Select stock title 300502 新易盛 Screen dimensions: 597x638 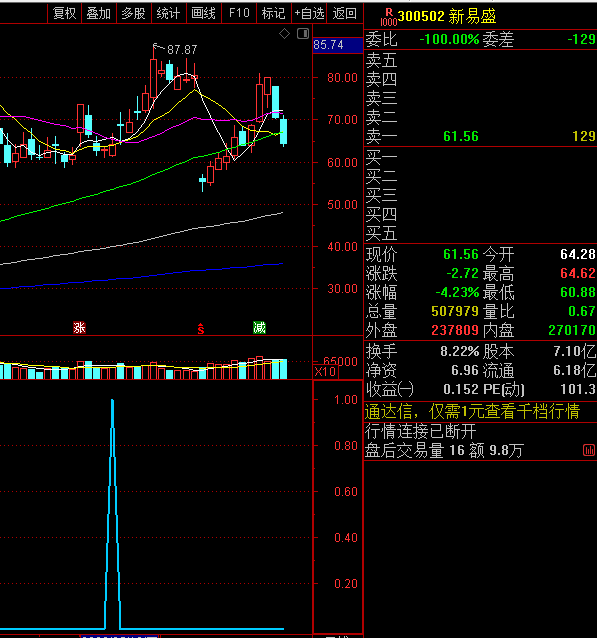point(447,16)
